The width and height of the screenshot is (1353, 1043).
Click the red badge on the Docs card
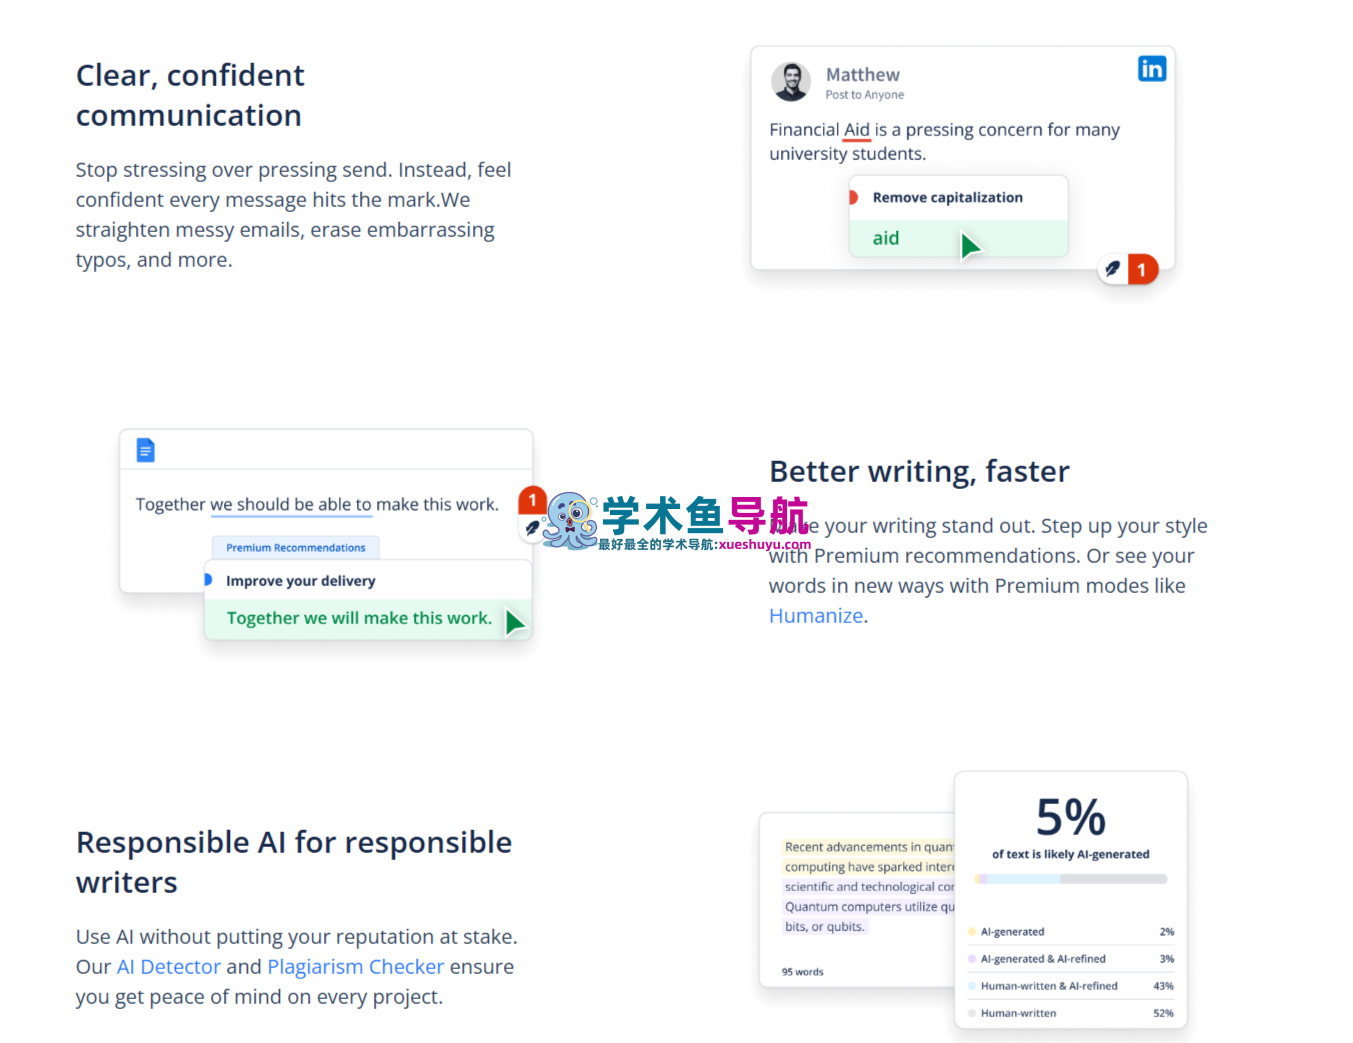(532, 500)
